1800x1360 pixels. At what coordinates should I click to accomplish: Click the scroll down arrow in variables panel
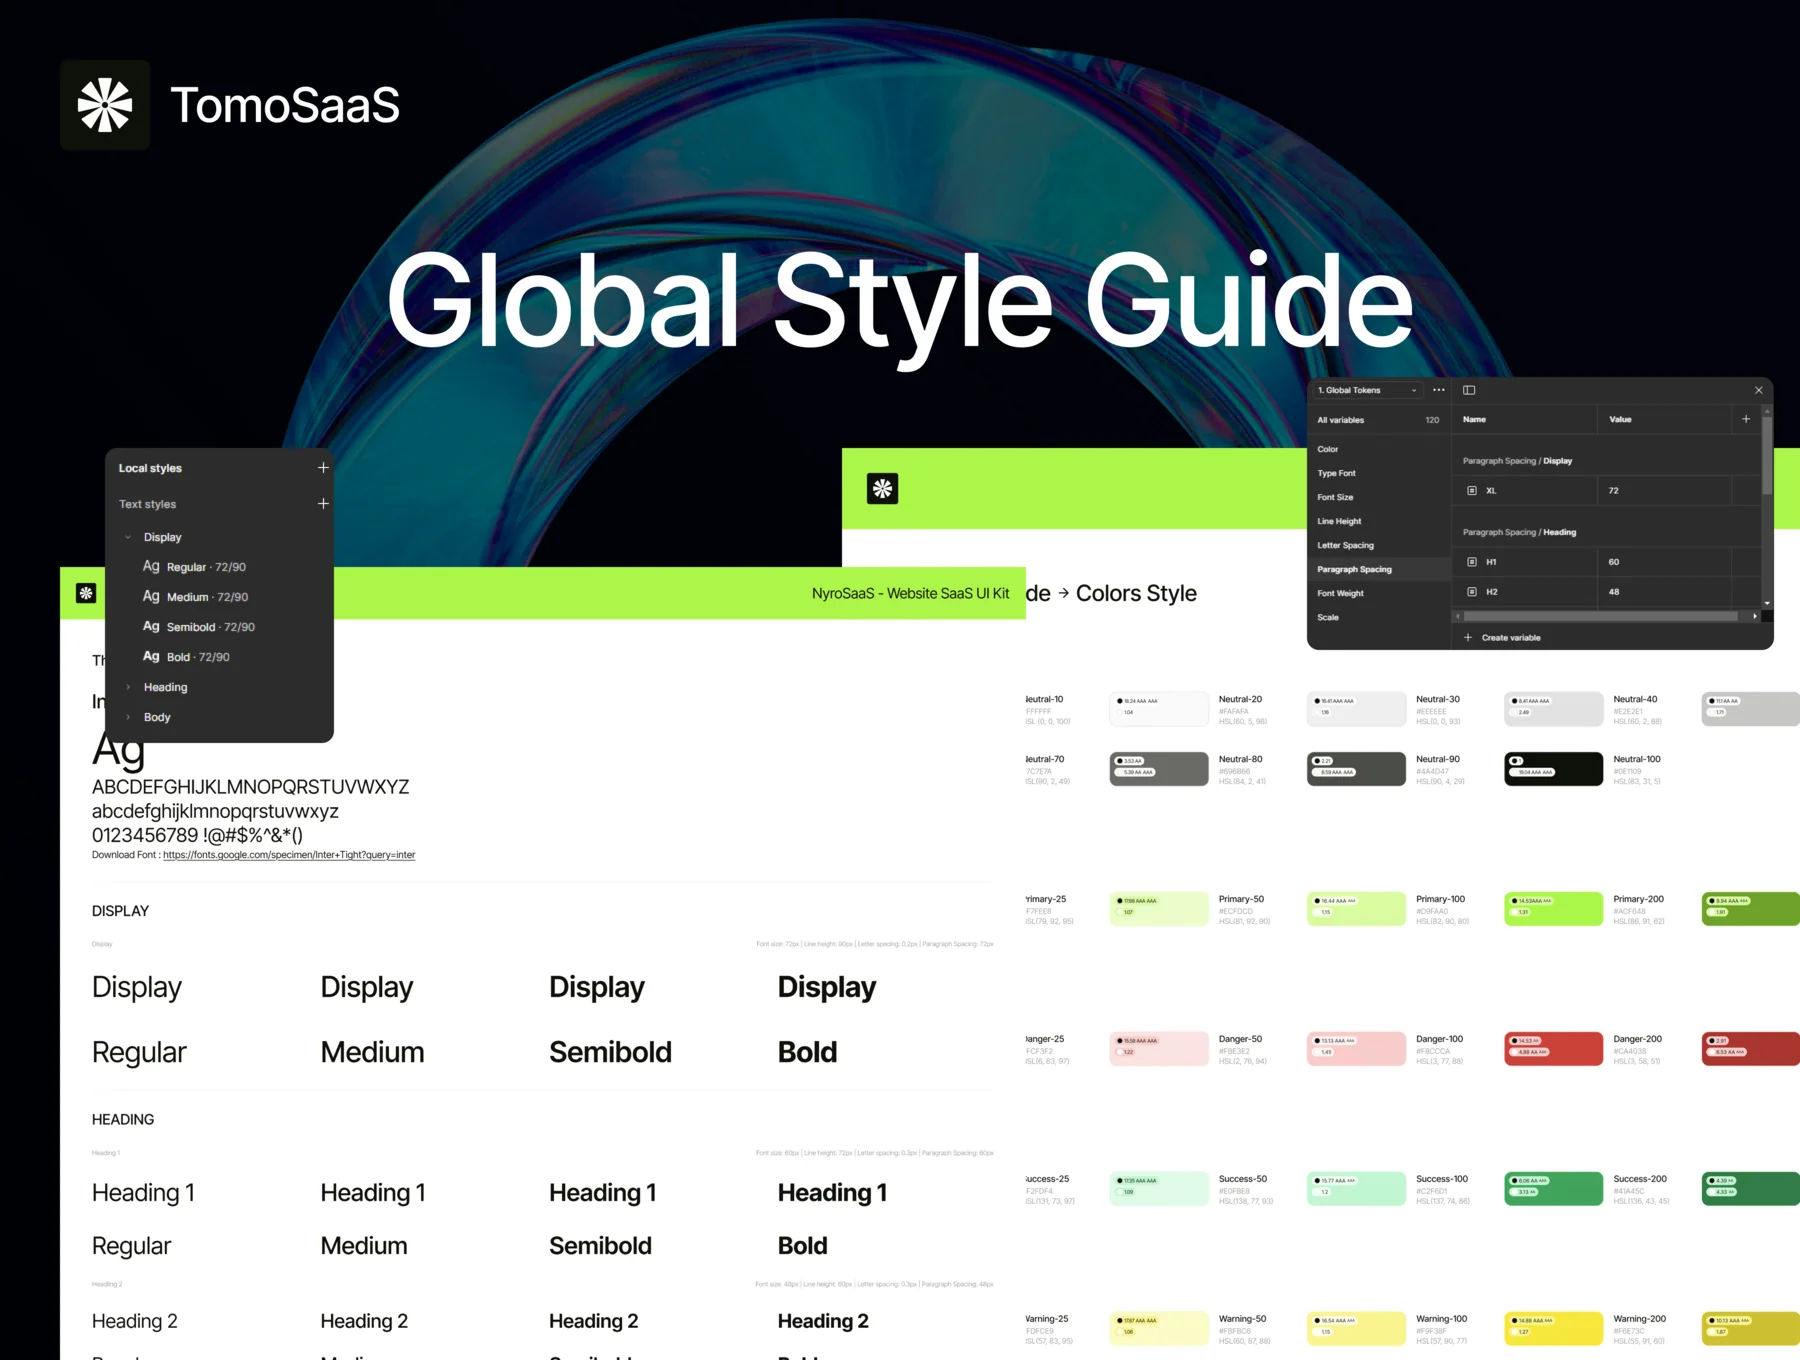pos(1767,603)
